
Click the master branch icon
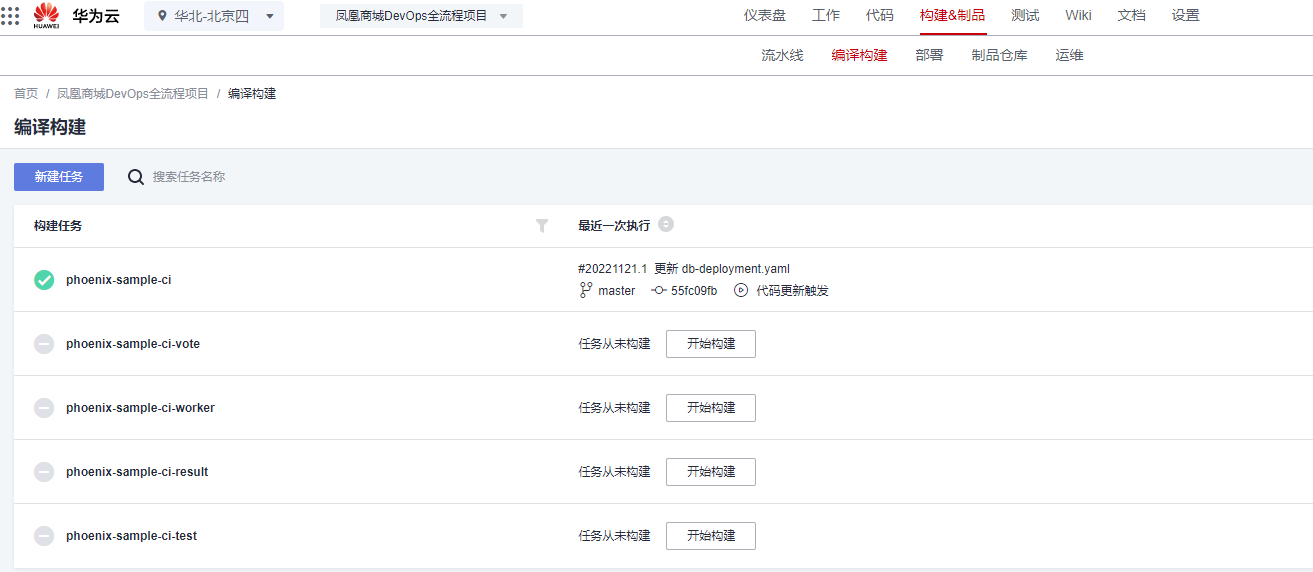coord(586,290)
